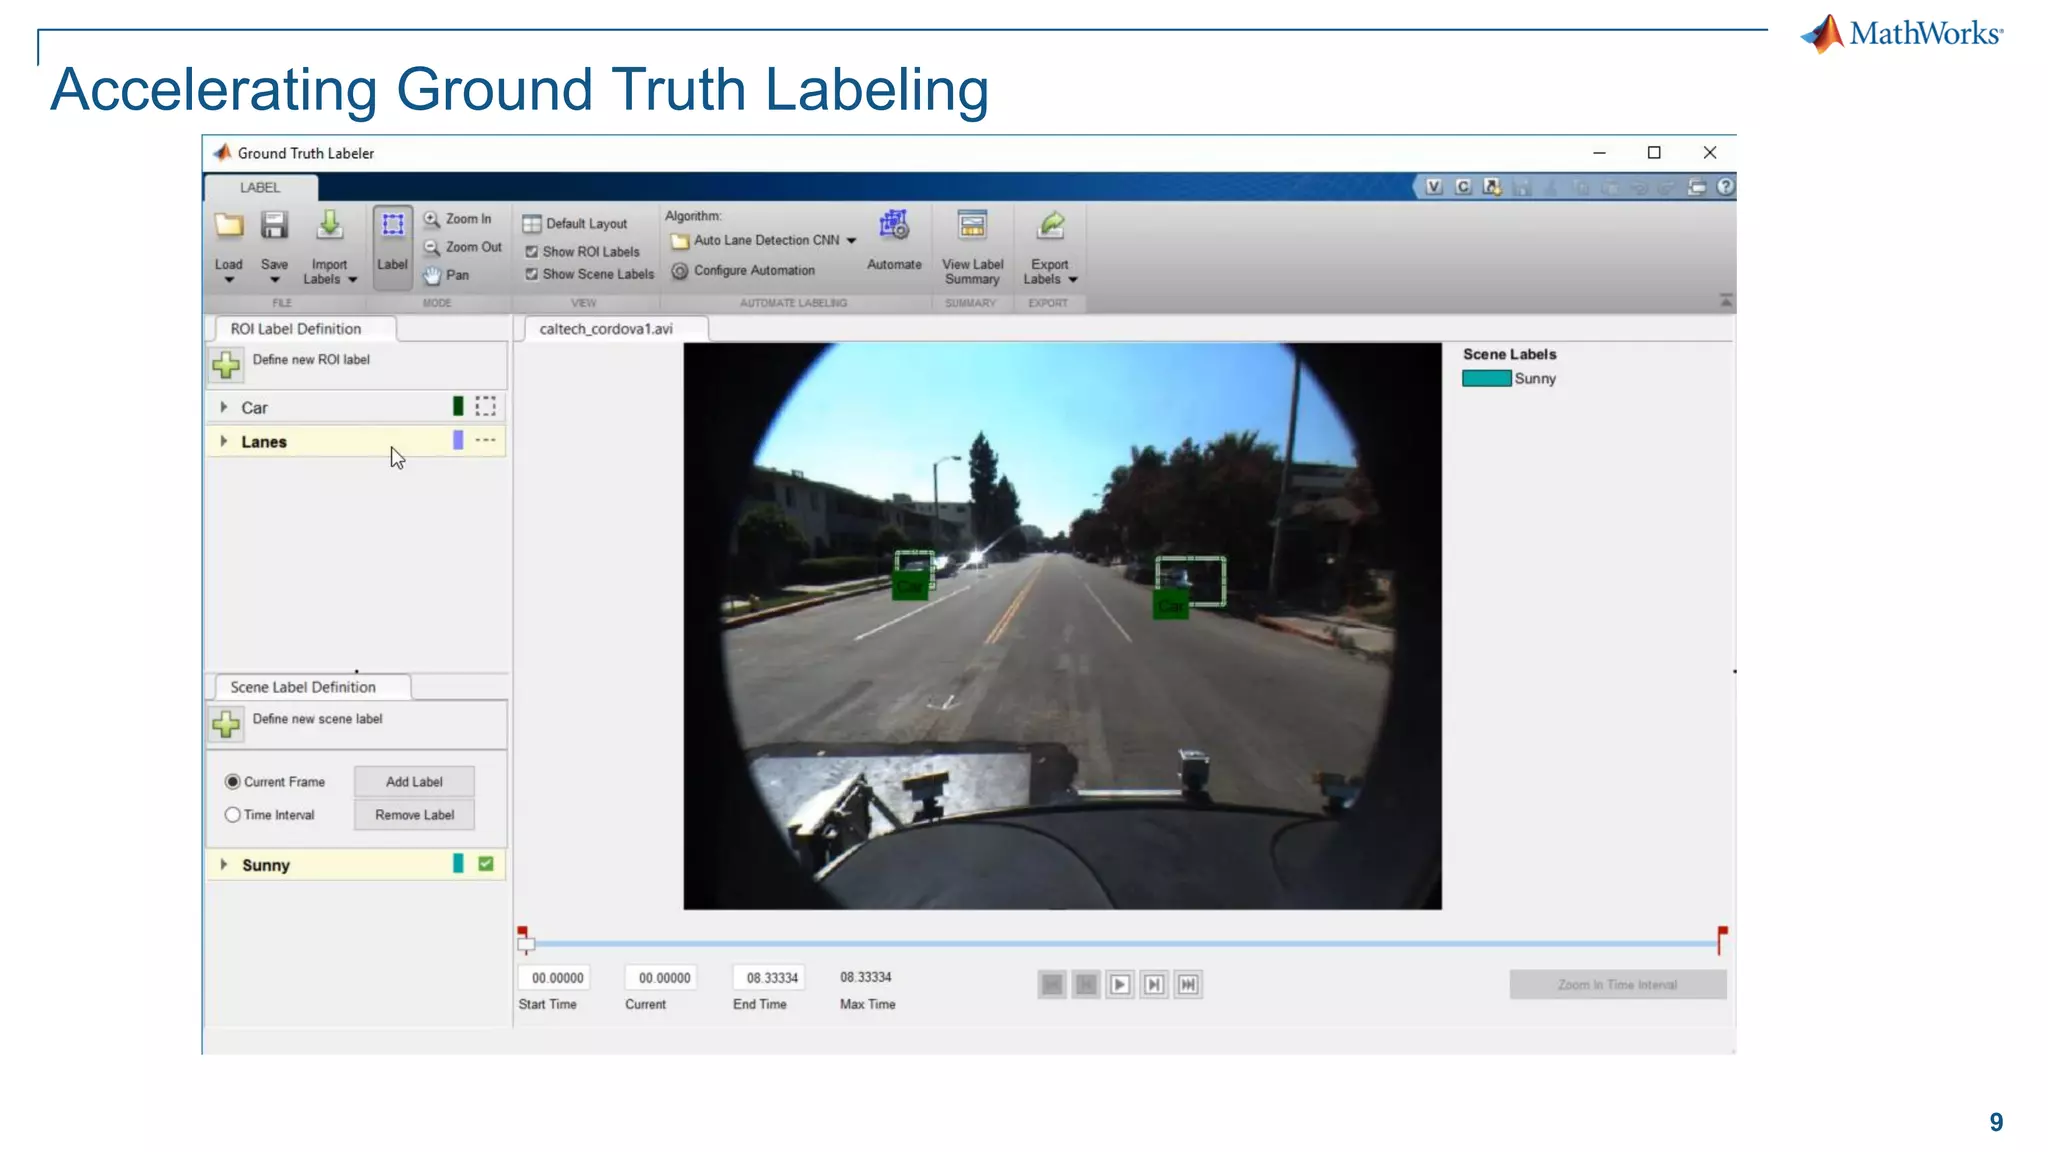This screenshot has height=1152, width=2048.
Task: Select the Current Frame radio button
Action: pyautogui.click(x=233, y=782)
